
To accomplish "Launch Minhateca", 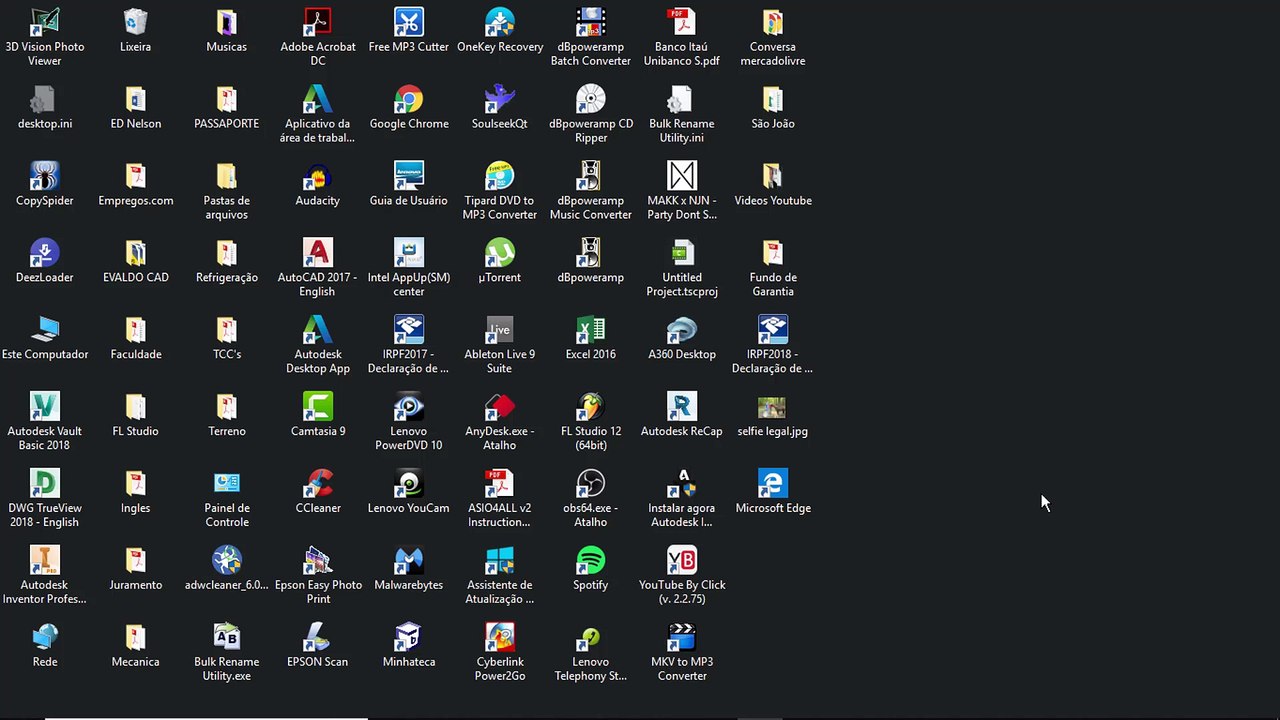I will (x=409, y=639).
